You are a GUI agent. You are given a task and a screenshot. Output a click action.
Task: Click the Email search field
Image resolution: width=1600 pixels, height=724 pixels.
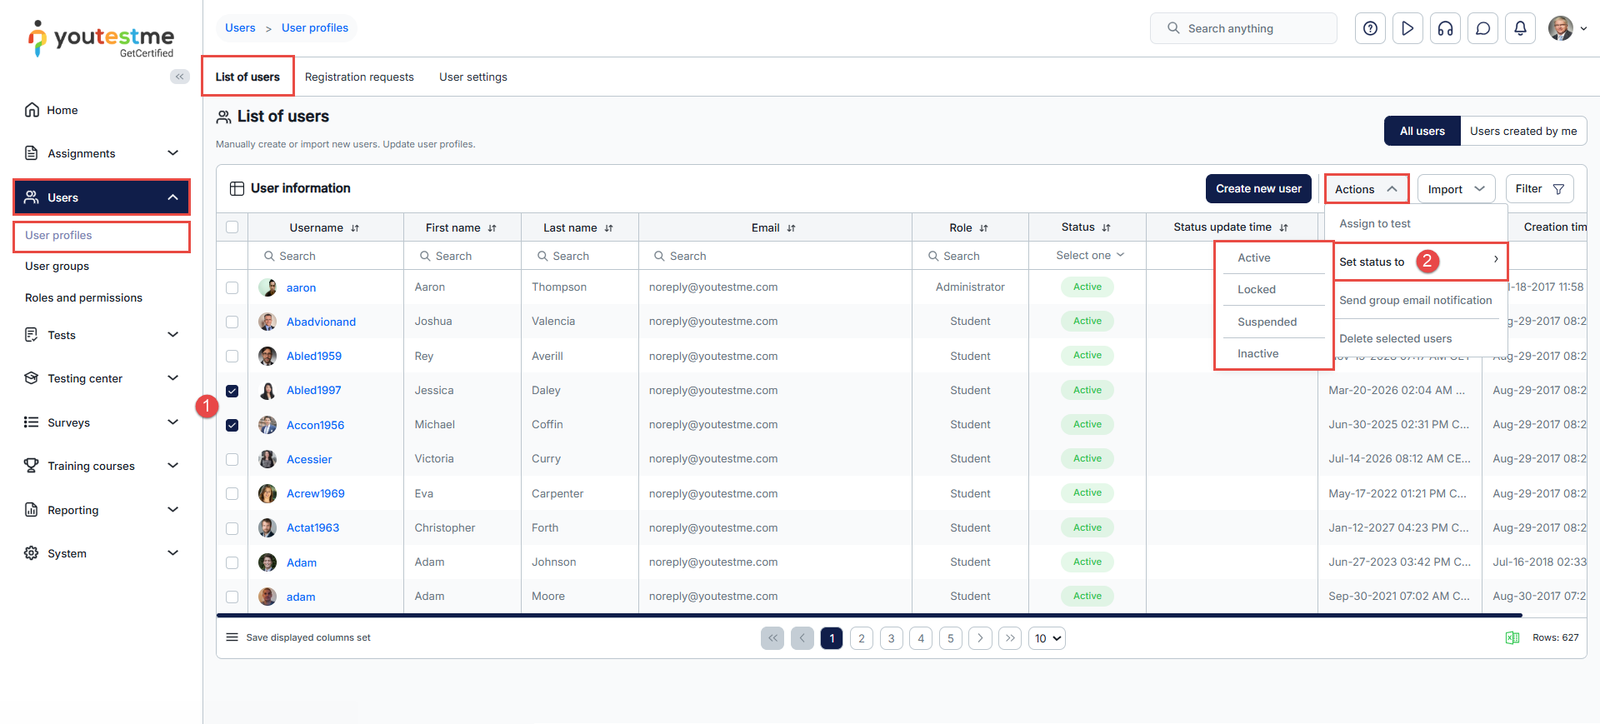[775, 256]
